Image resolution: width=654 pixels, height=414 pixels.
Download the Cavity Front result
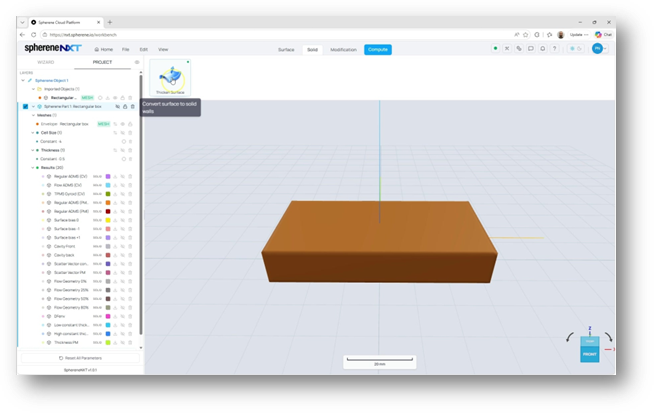[x=115, y=247]
